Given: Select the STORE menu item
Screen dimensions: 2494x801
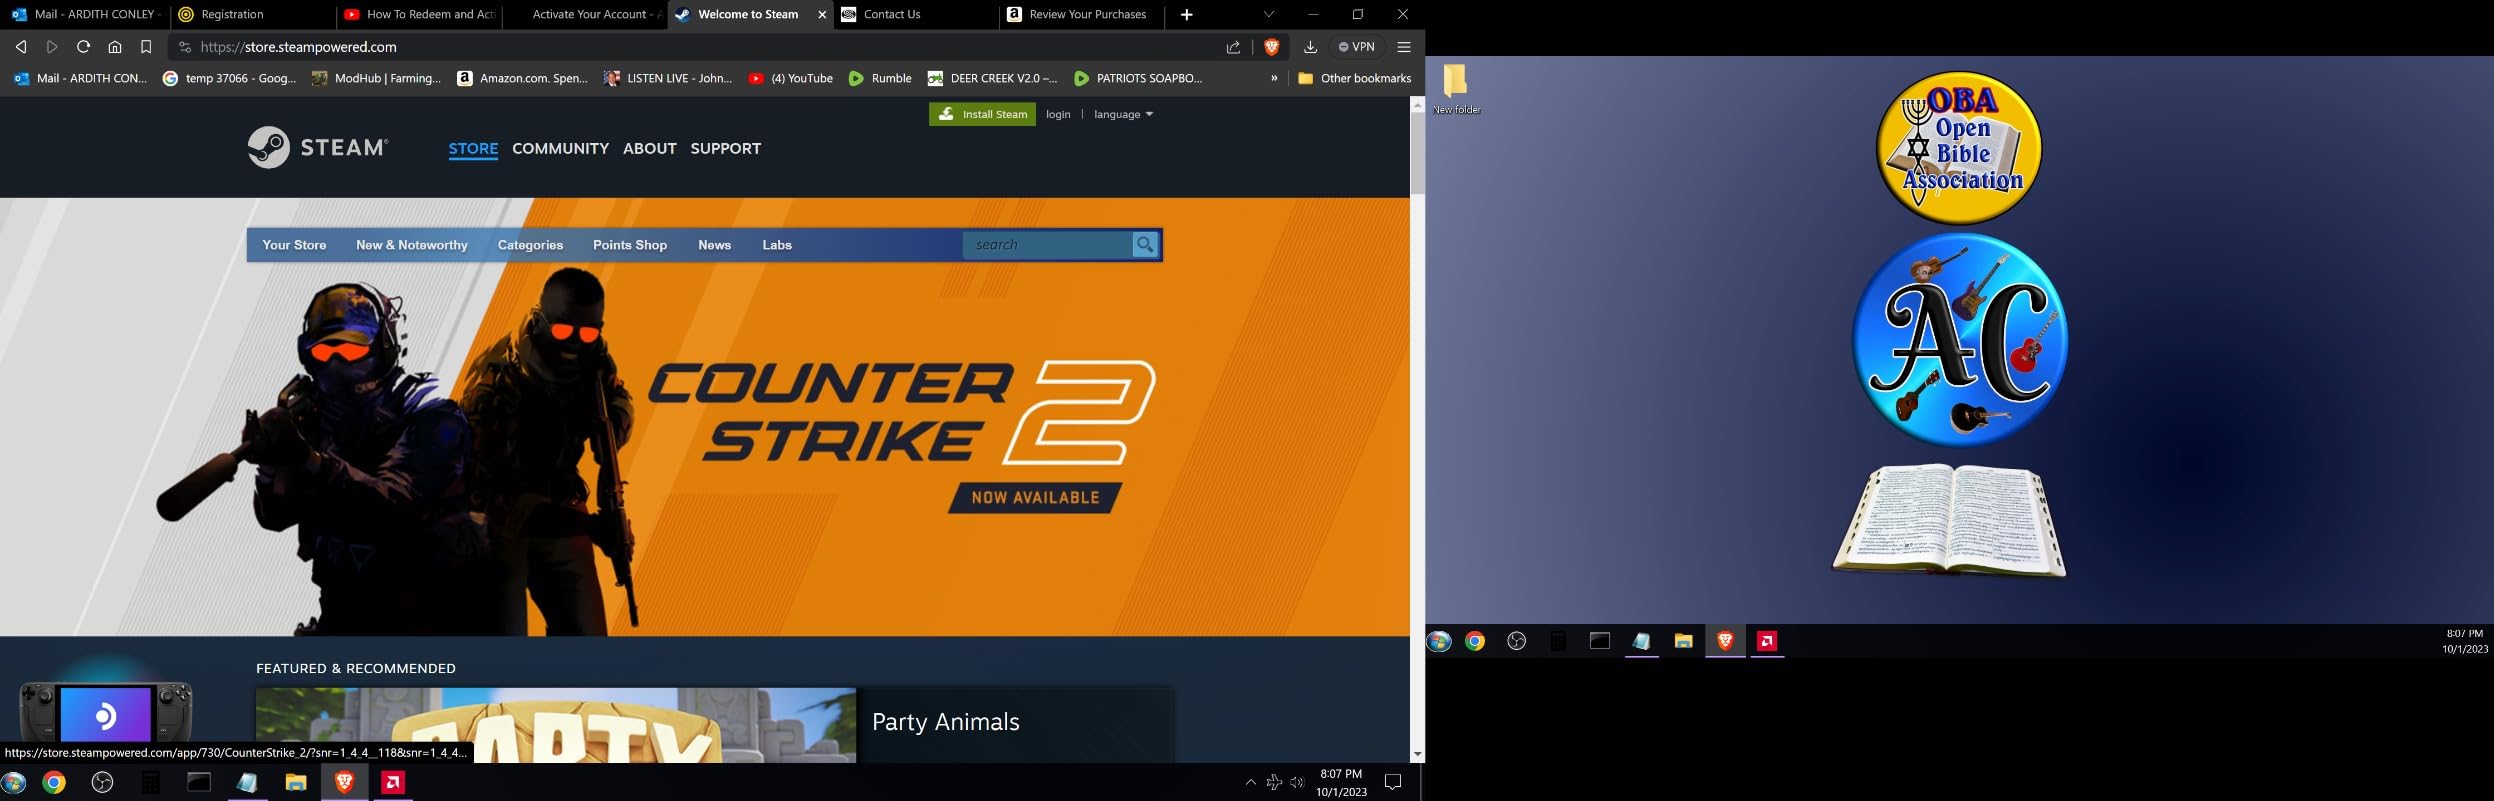Looking at the screenshot, I should (473, 148).
